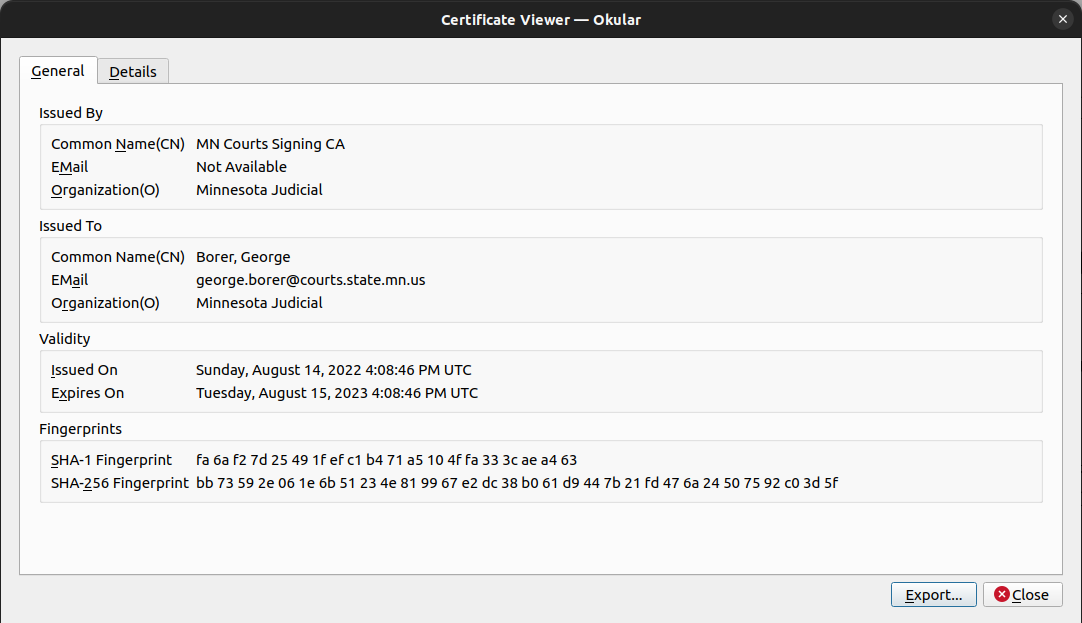This screenshot has width=1082, height=623.
Task: Click the Borer, George common name value
Action: 243,257
